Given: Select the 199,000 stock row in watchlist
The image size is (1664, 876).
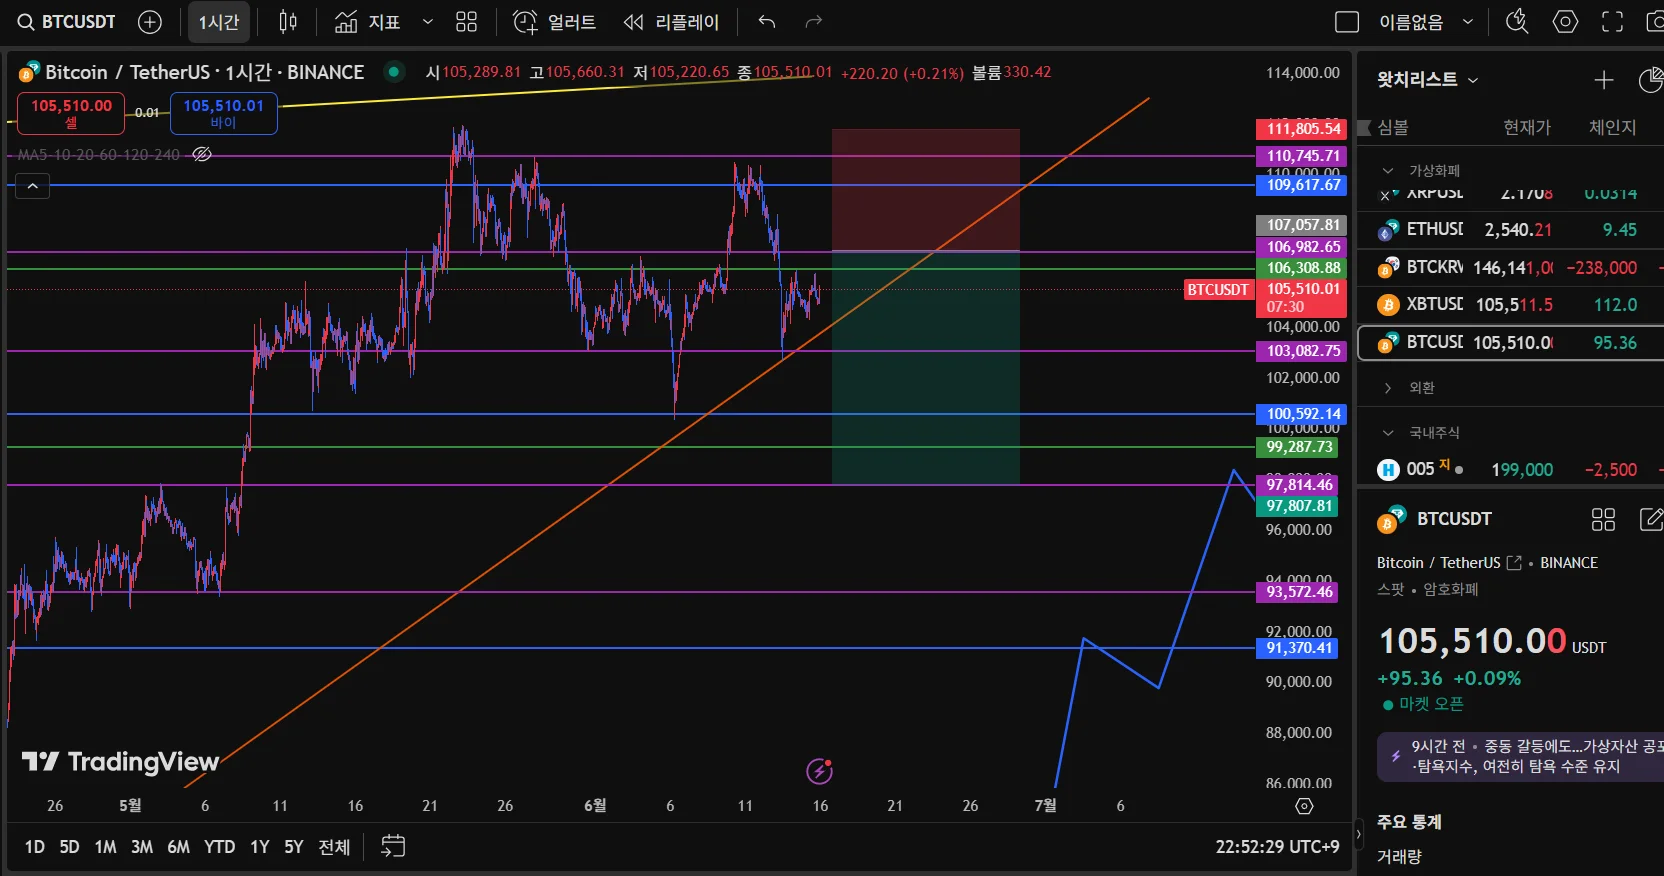Looking at the screenshot, I should [1510, 469].
